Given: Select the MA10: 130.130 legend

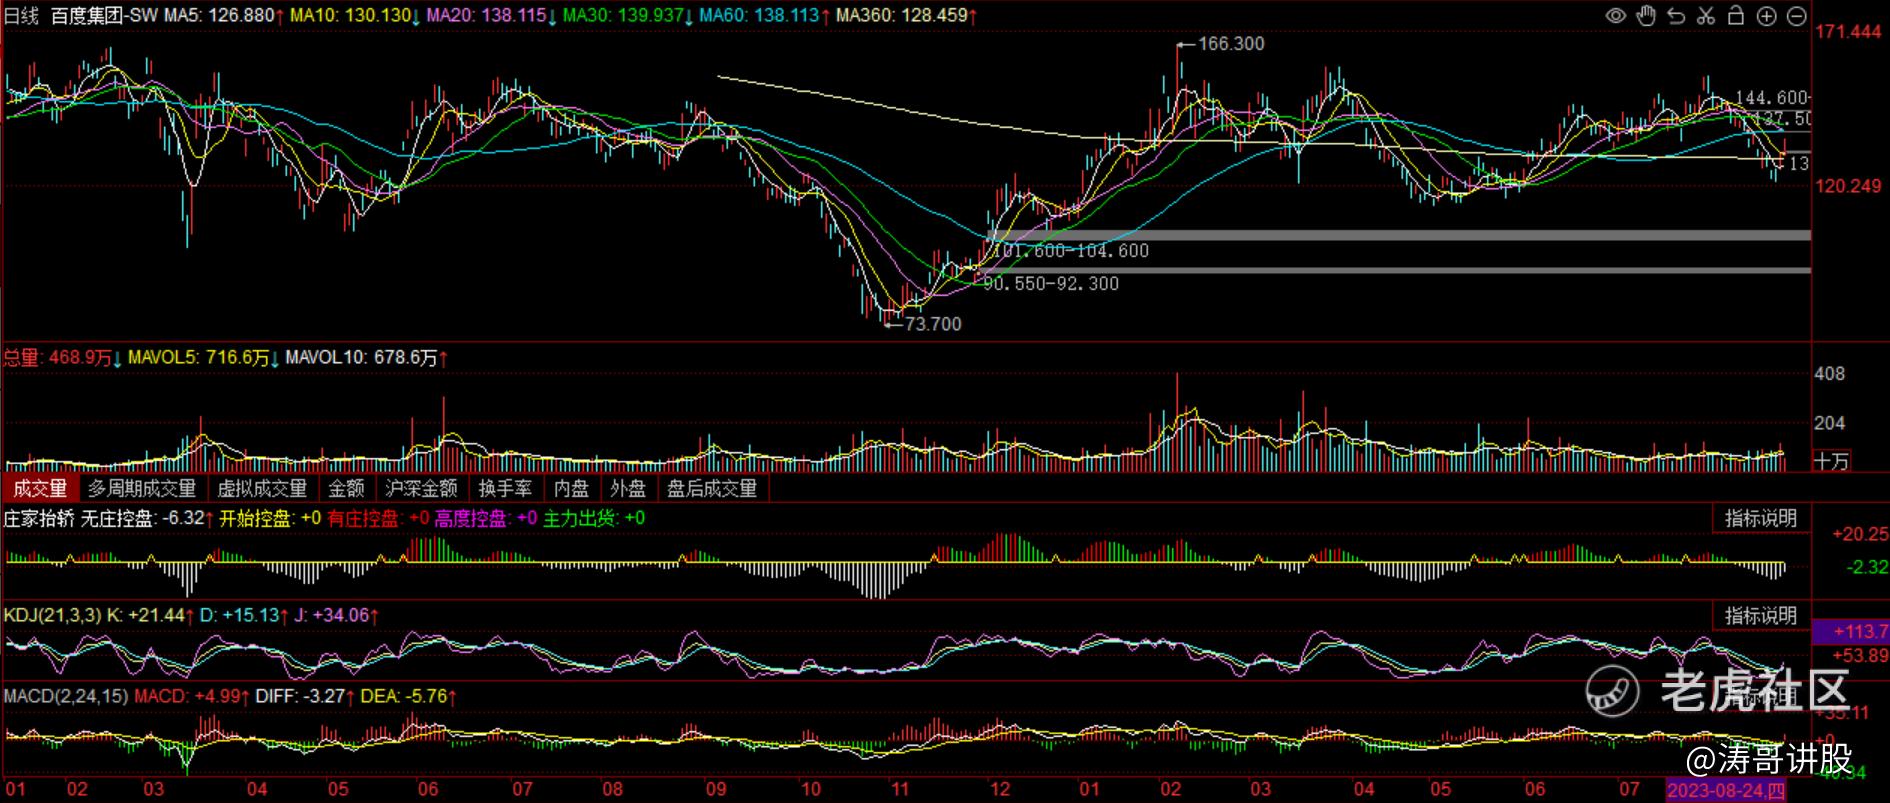Looking at the screenshot, I should 355,16.
